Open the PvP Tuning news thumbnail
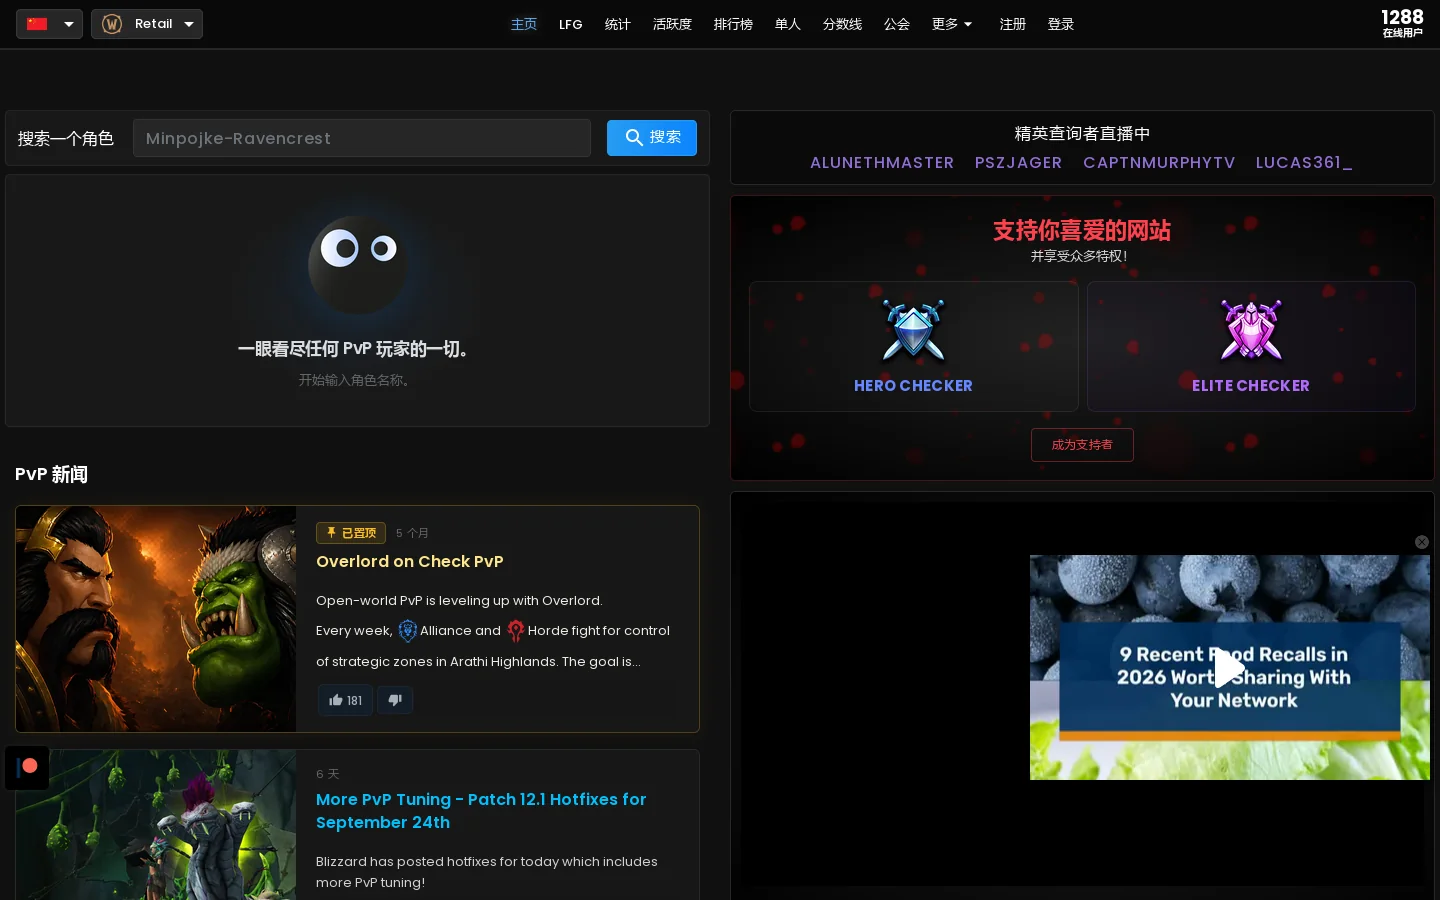Screen dimensions: 1440x900 tap(156, 825)
